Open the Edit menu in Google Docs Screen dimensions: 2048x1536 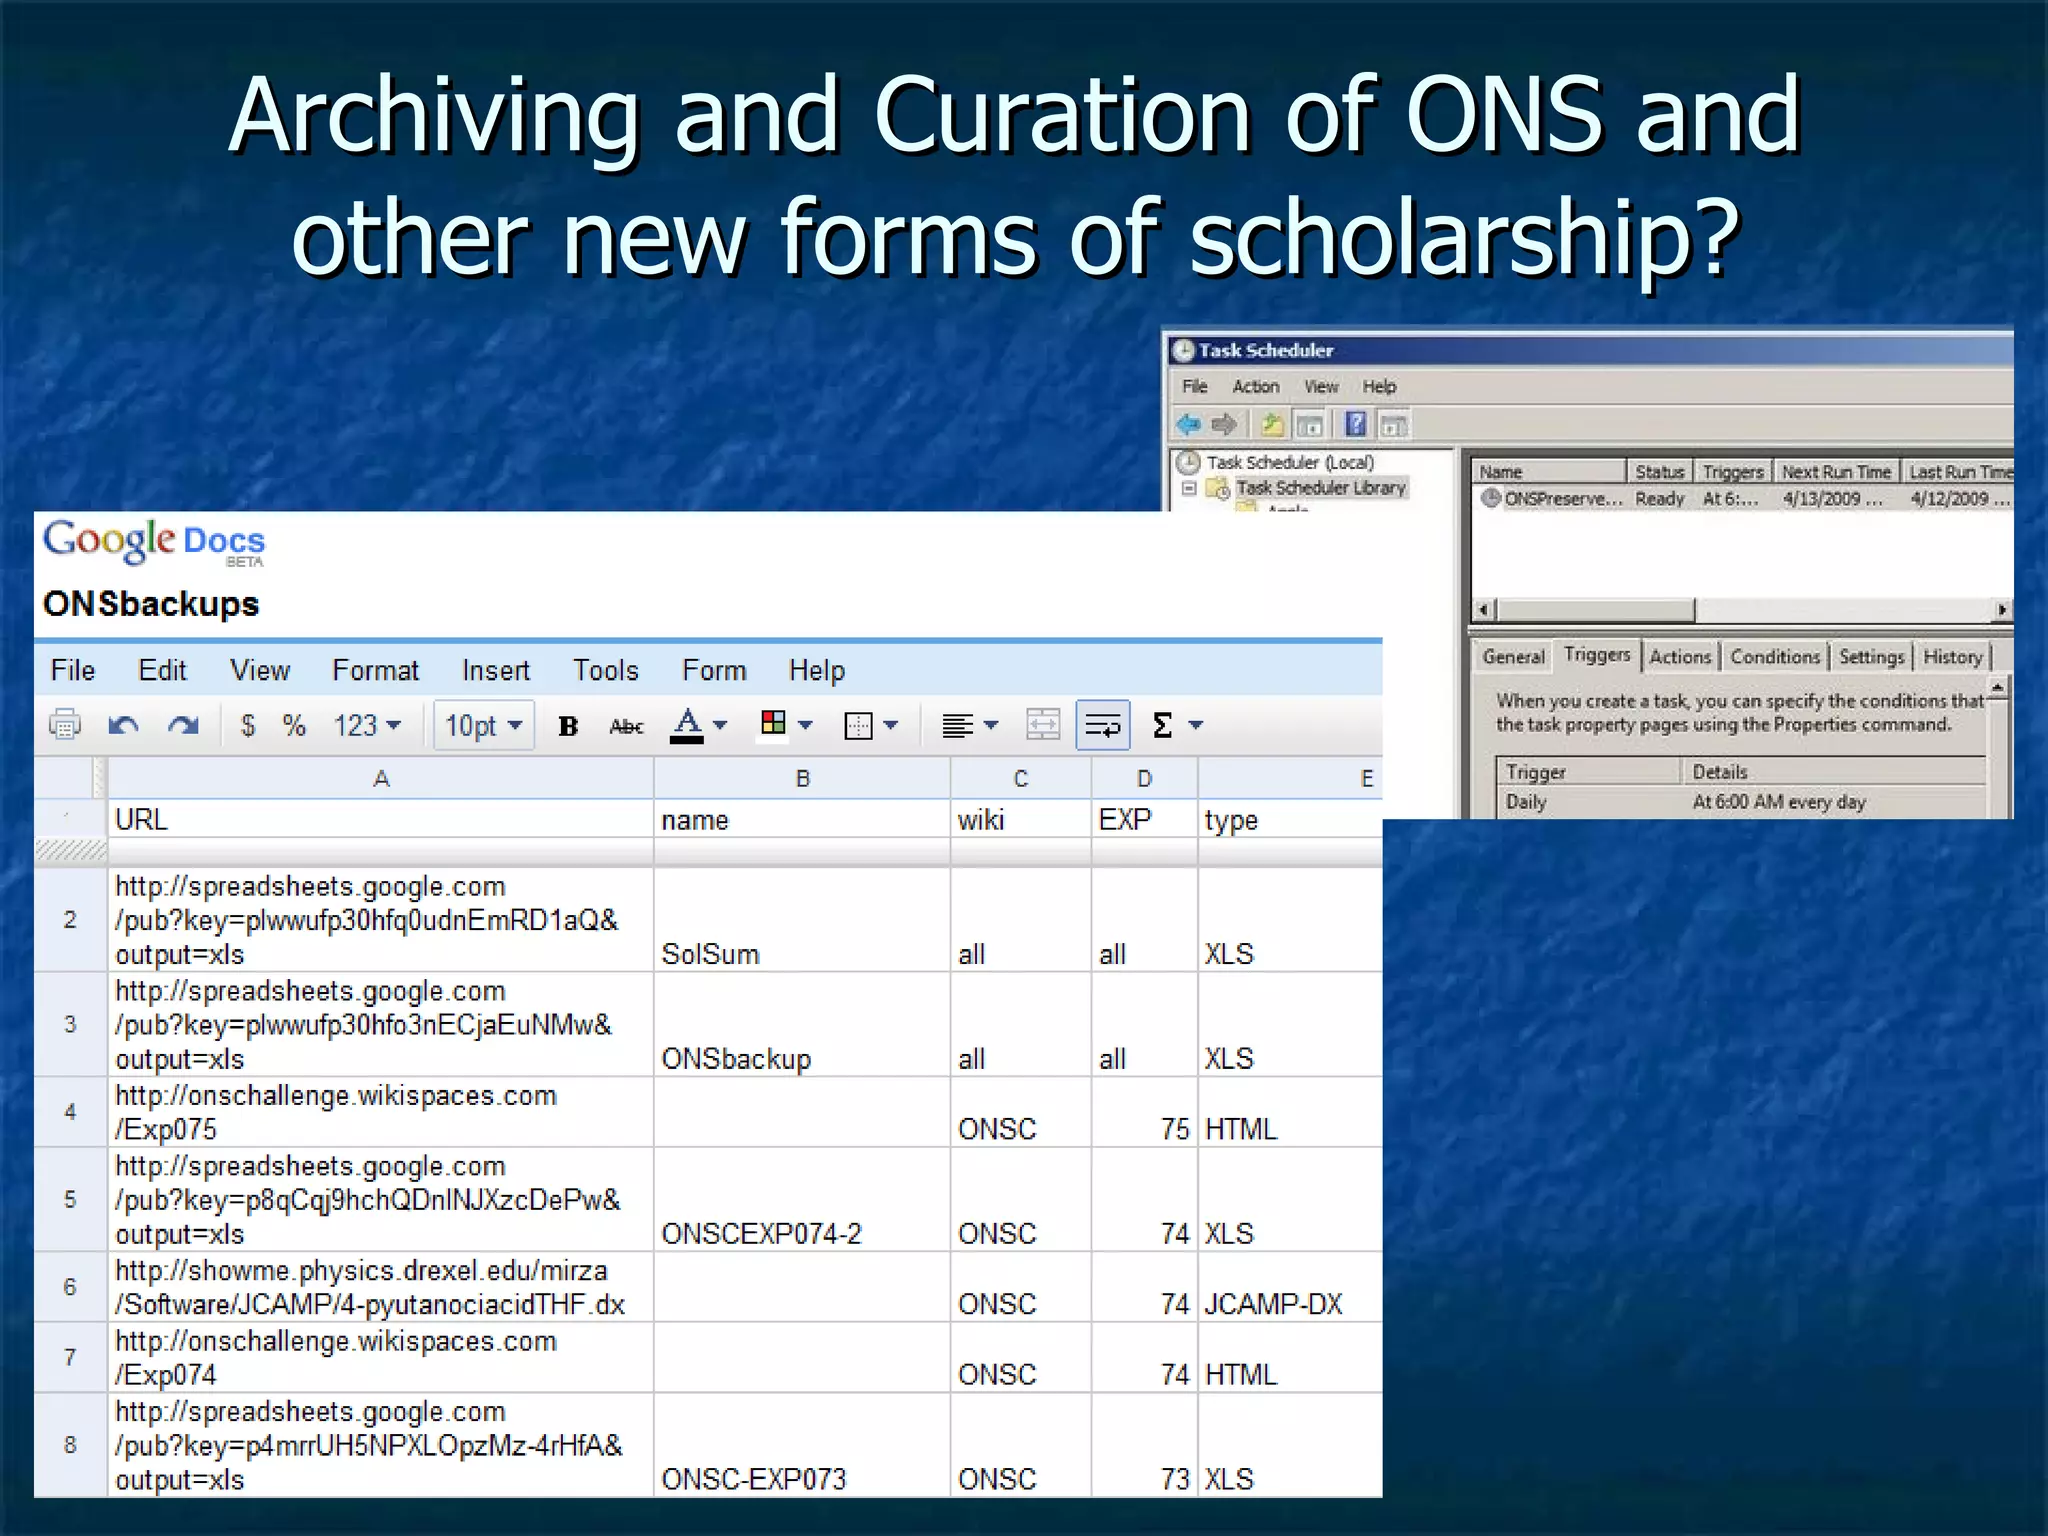coord(162,670)
